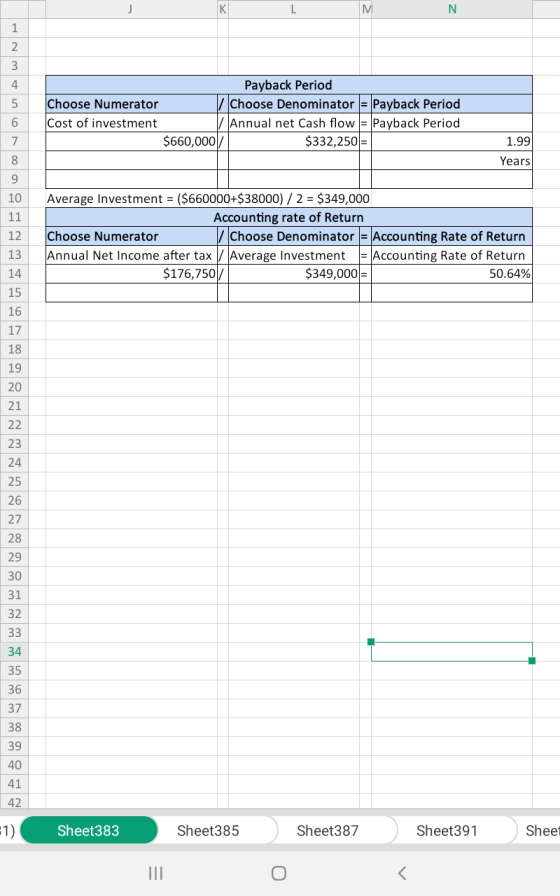Switch to Sheet385 tab
Image resolution: width=560 pixels, height=896 pixels.
point(208,830)
